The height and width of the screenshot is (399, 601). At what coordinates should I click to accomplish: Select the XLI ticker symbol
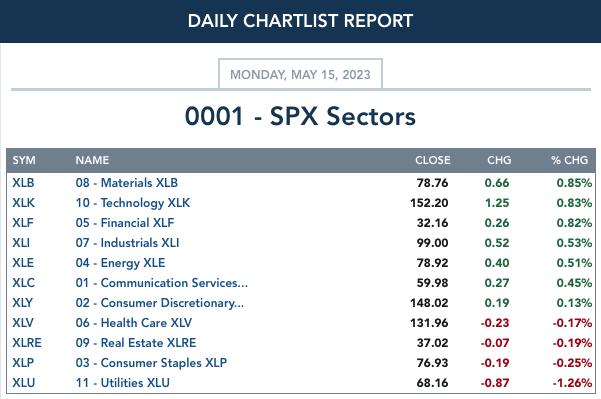21,243
